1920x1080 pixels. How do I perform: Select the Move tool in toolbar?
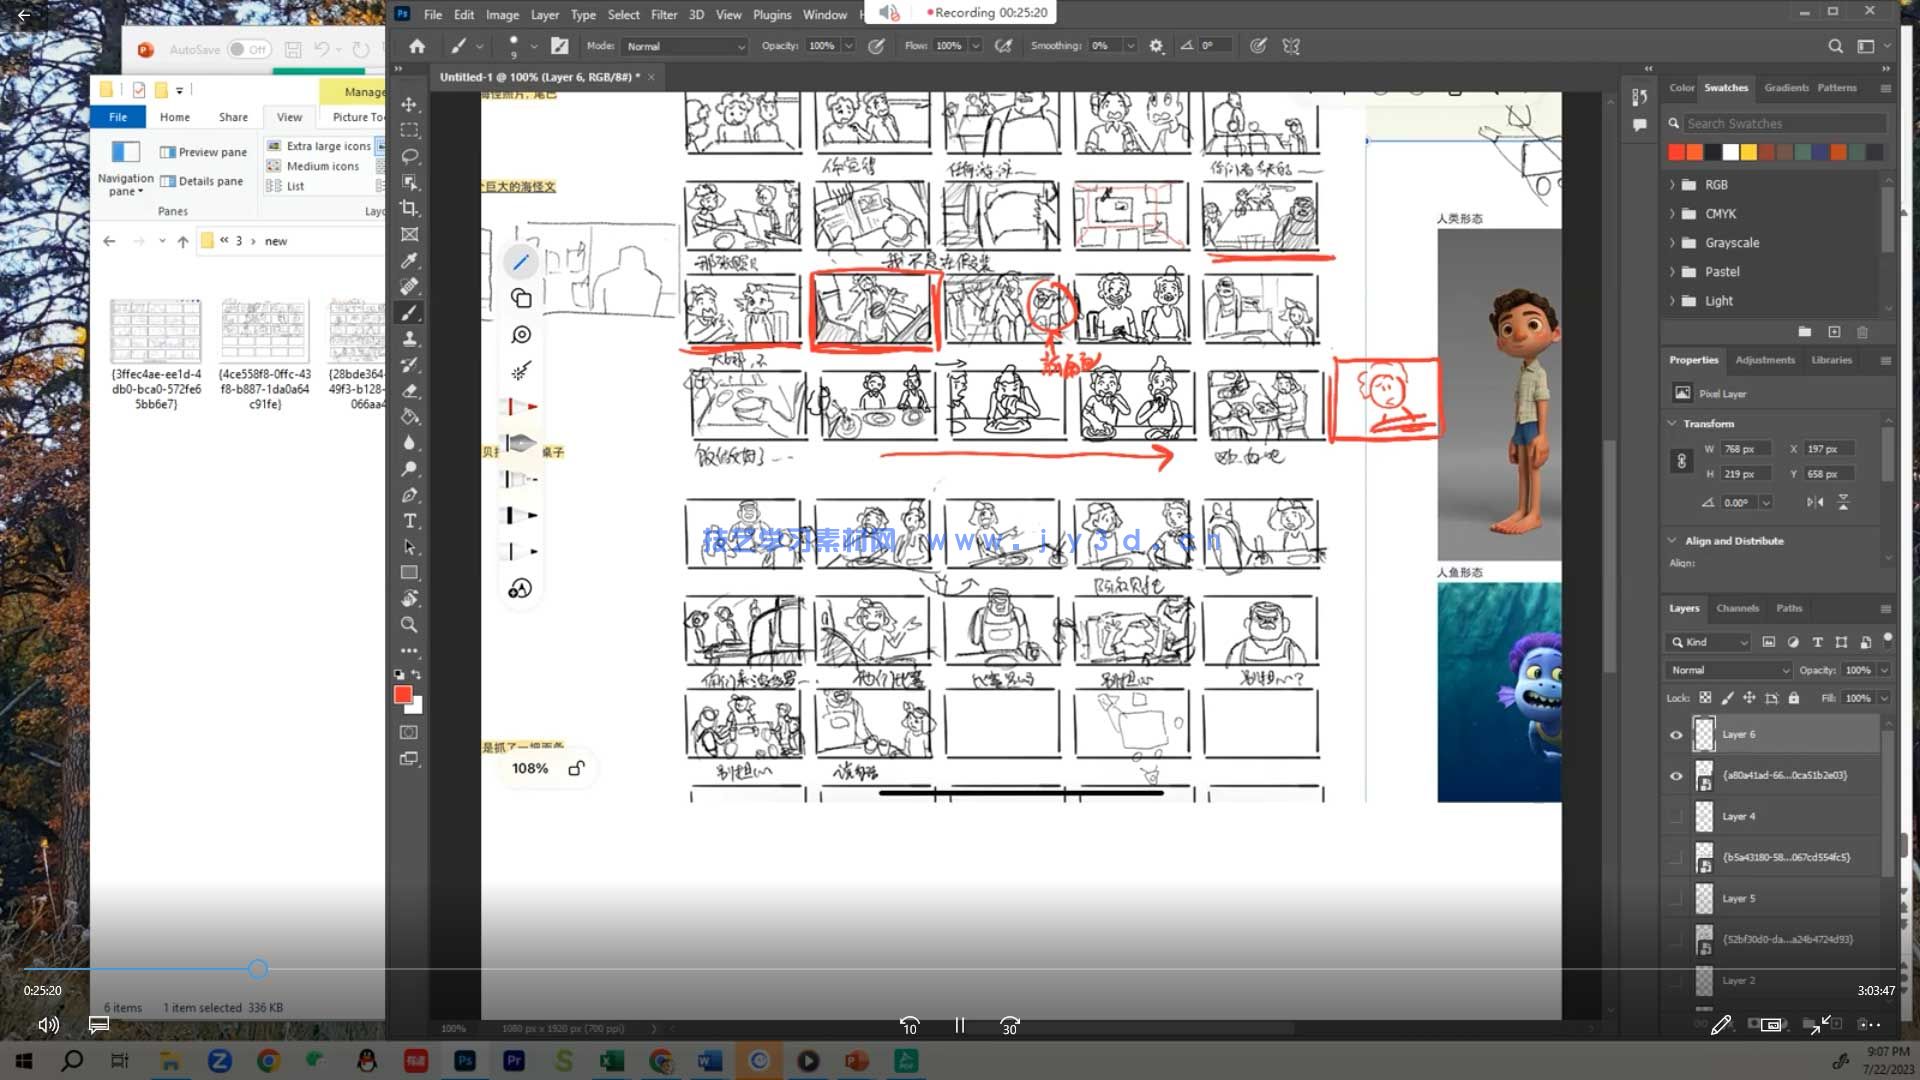tap(409, 104)
